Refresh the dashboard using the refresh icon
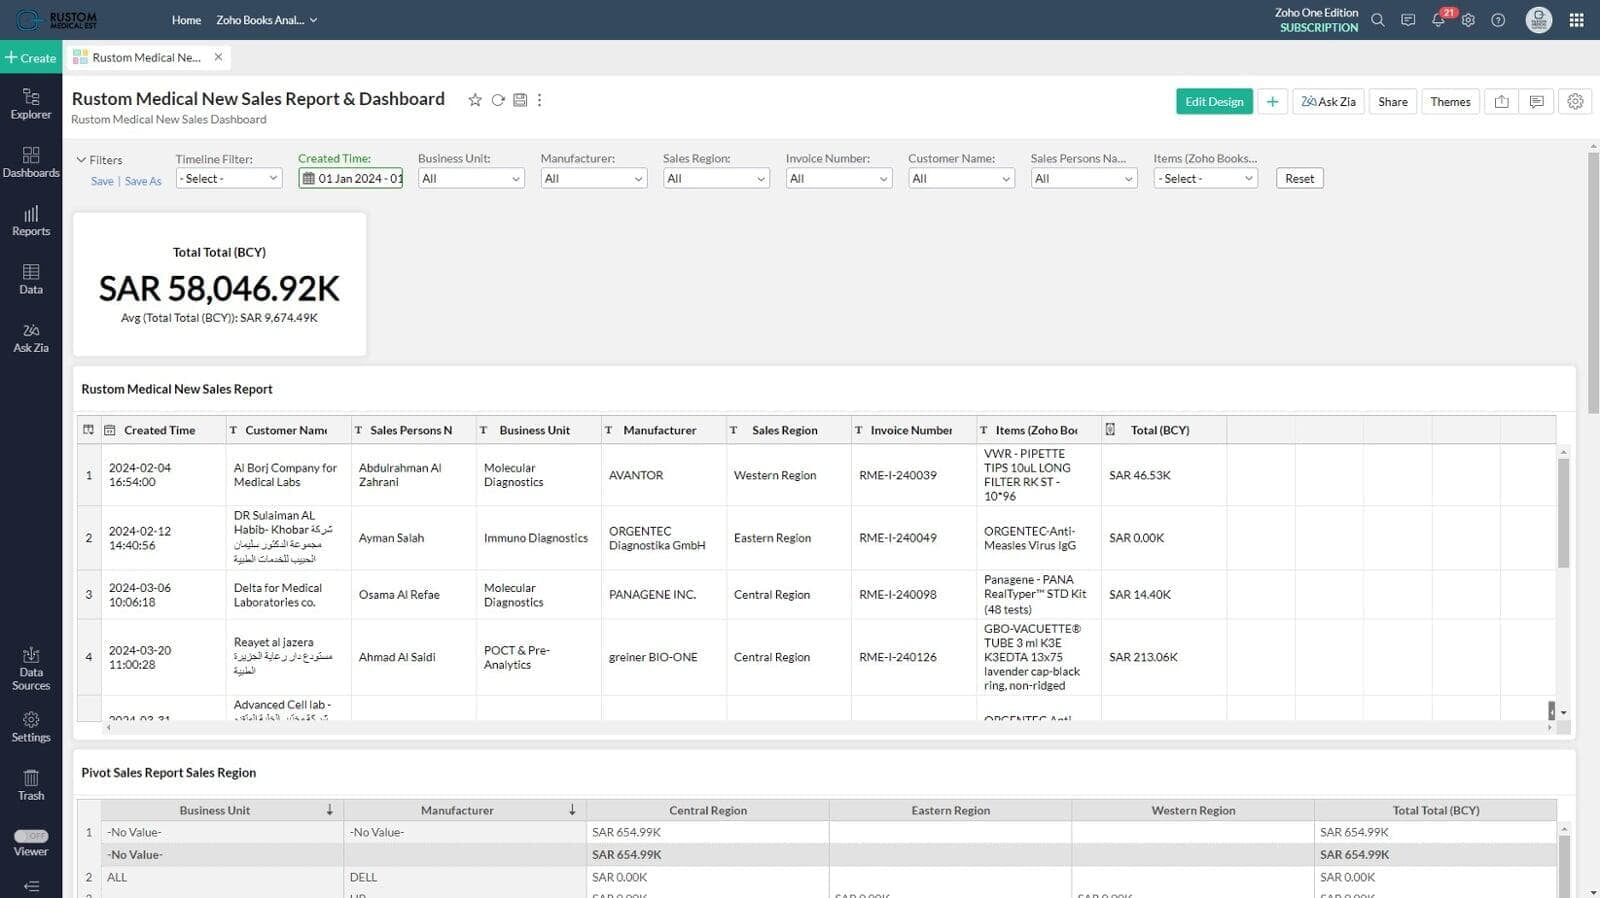The height and width of the screenshot is (898, 1600). point(498,100)
